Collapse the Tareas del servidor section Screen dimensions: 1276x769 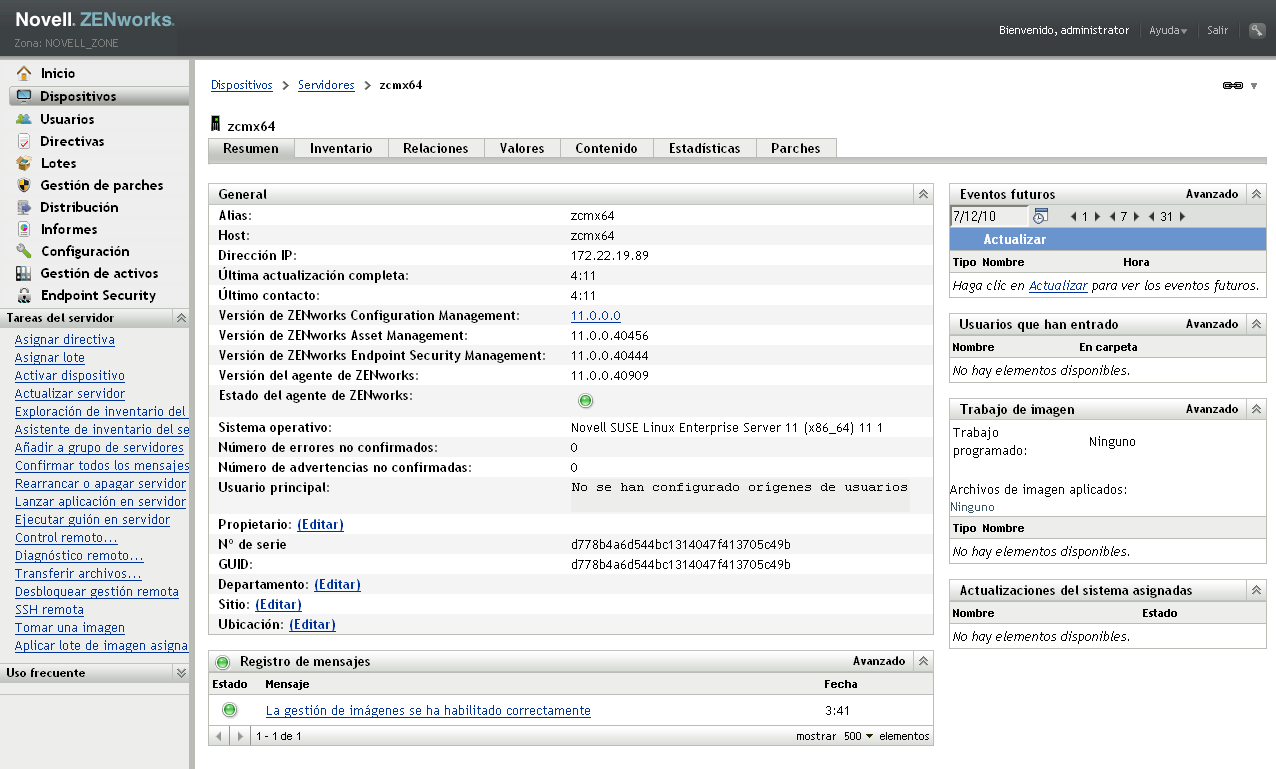click(x=181, y=318)
